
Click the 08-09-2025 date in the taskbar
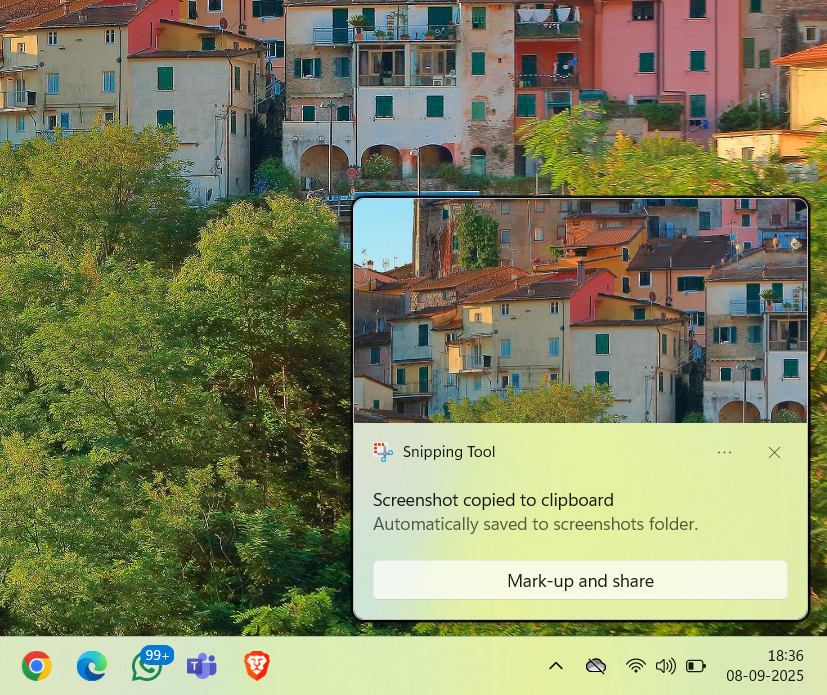click(x=765, y=676)
